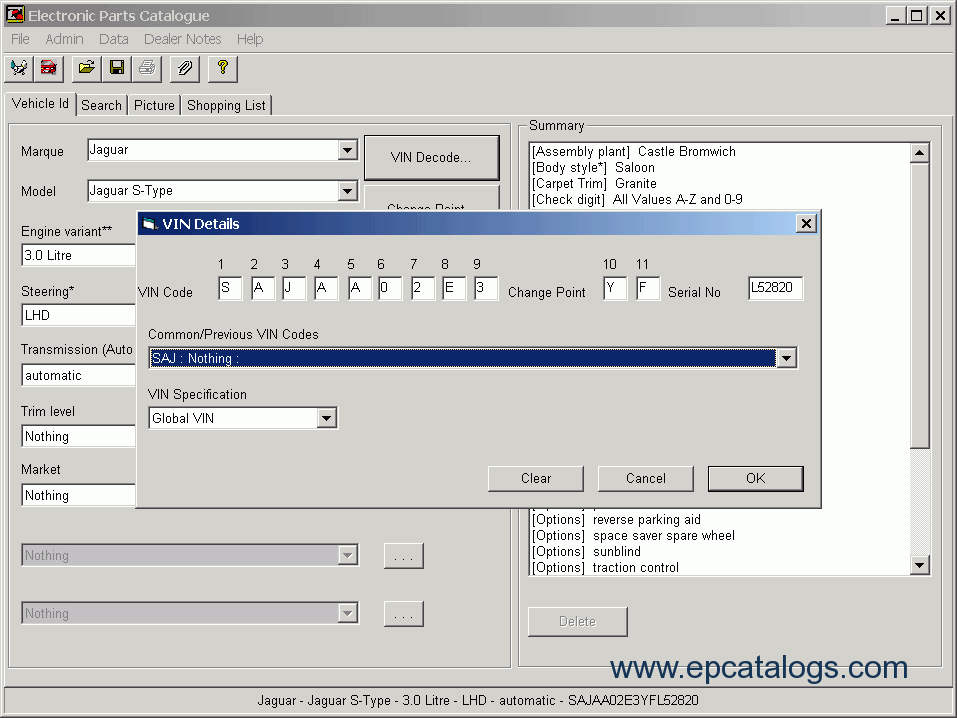The width and height of the screenshot is (957, 718).
Task: Click the Transmission field showing automatic
Action: (78, 375)
